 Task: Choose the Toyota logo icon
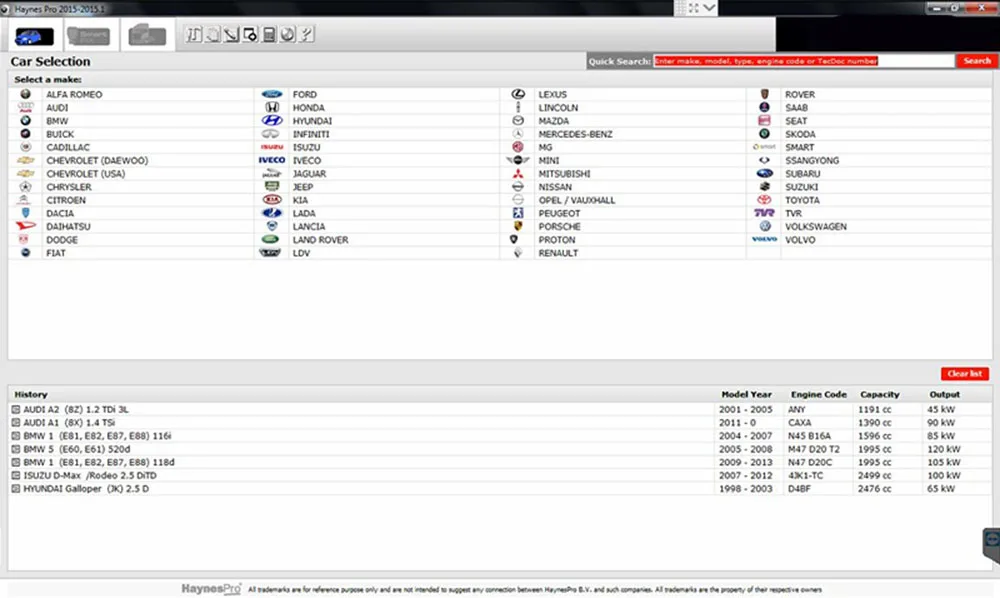click(764, 200)
